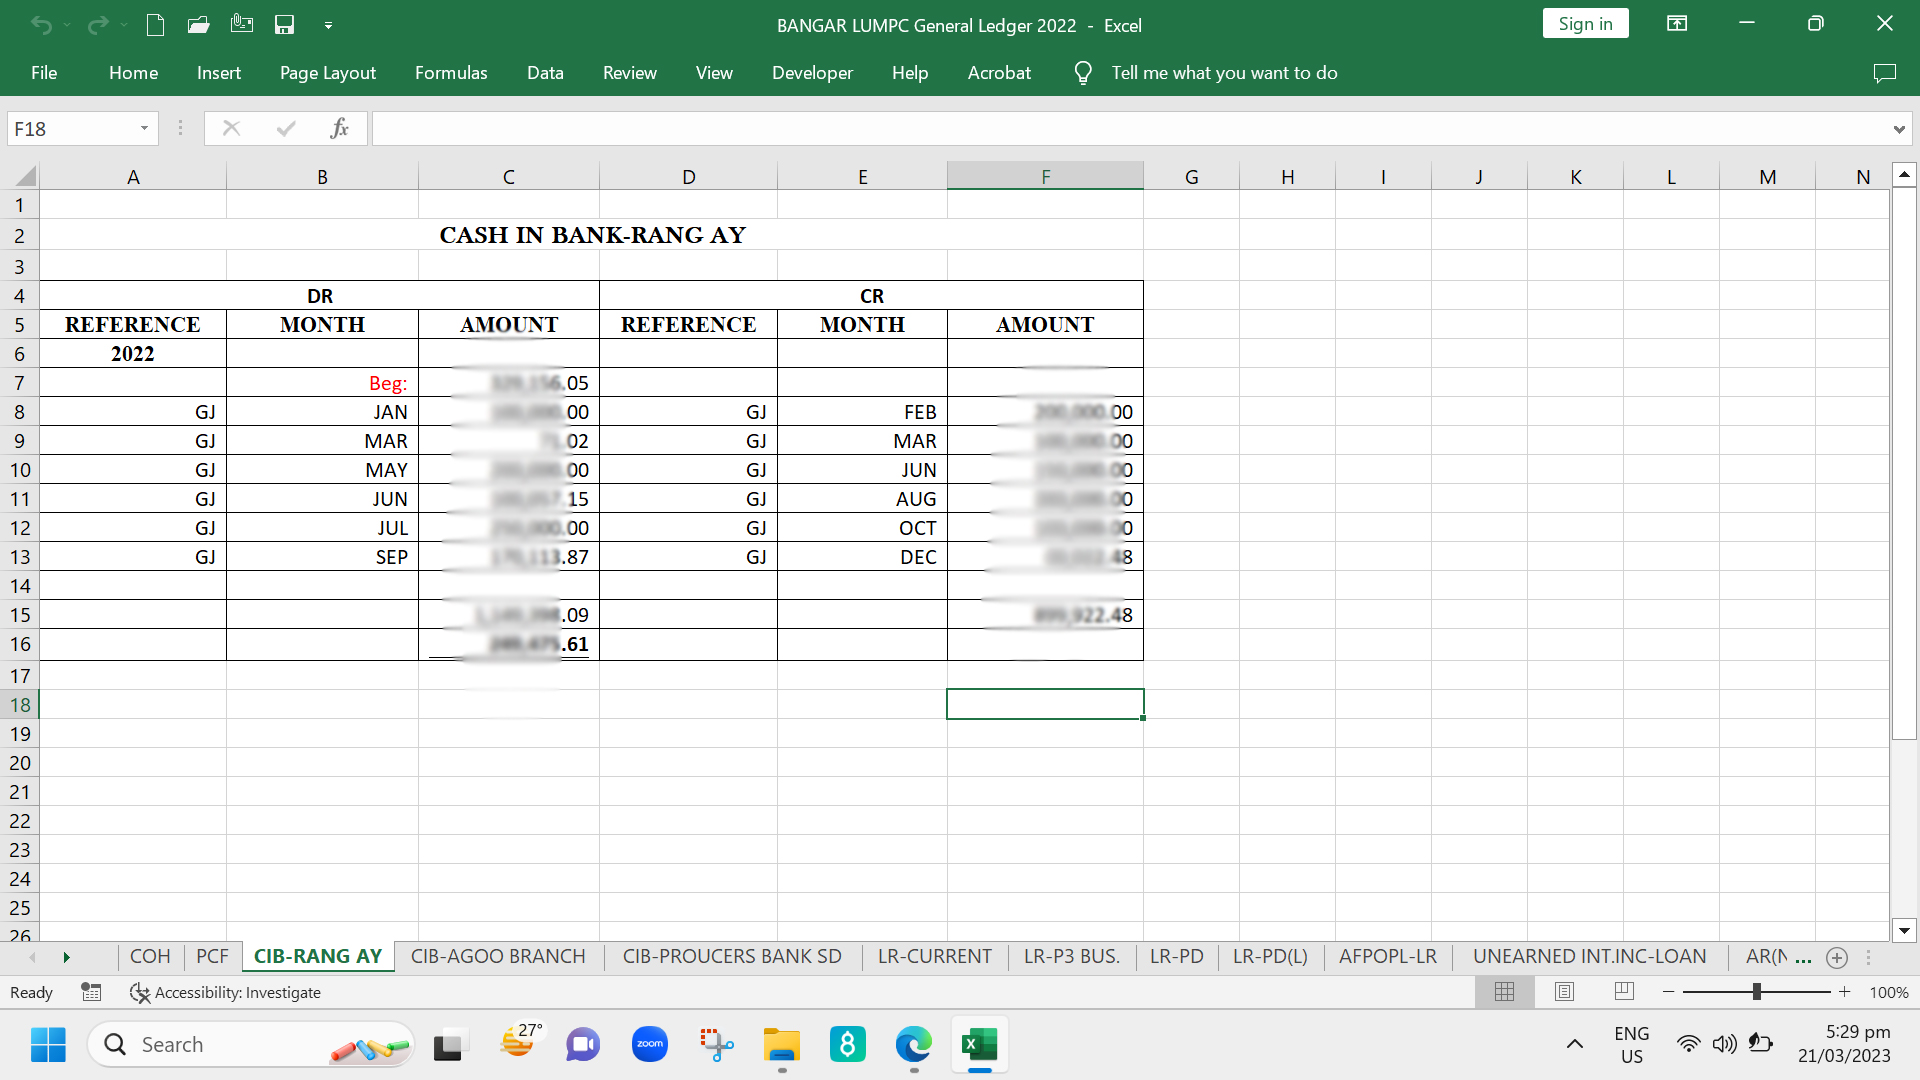This screenshot has width=1920, height=1080.
Task: Open Customize Quick Access Toolbar dropdown
Action: [x=328, y=25]
